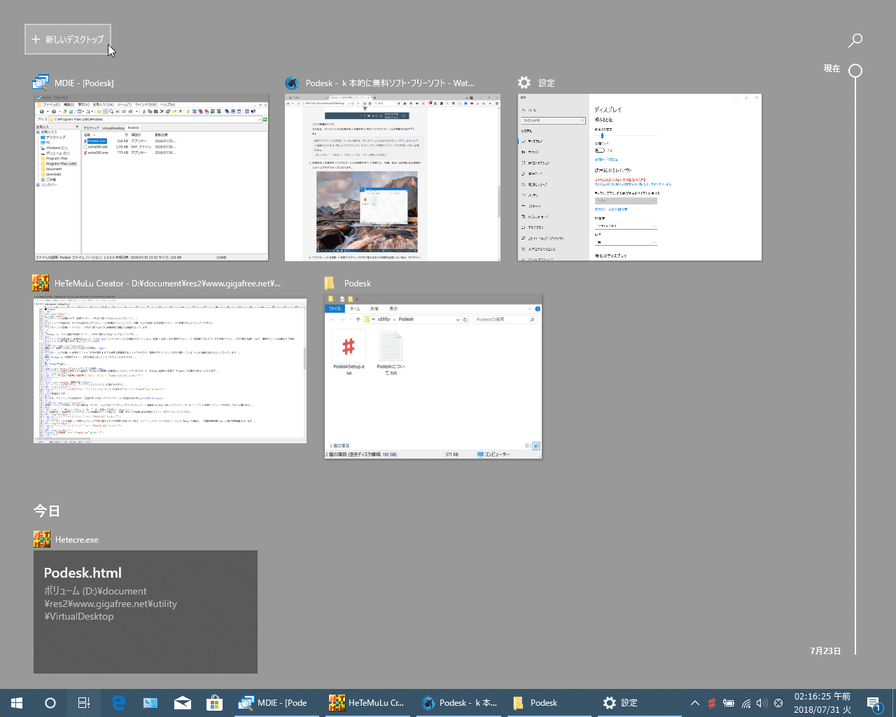The height and width of the screenshot is (717, 896).
Task: Switch to MDIE taskbar button
Action: click(277, 703)
